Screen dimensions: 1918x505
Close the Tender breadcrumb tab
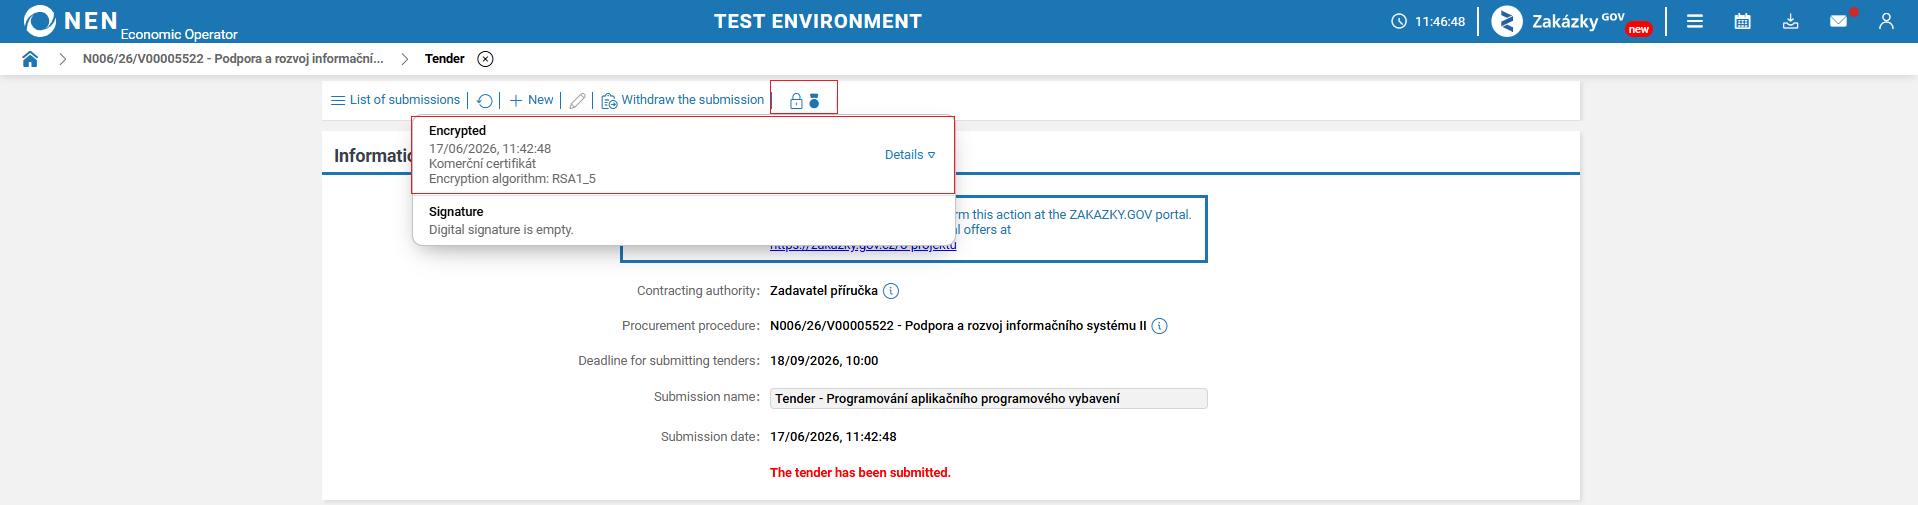click(x=485, y=59)
